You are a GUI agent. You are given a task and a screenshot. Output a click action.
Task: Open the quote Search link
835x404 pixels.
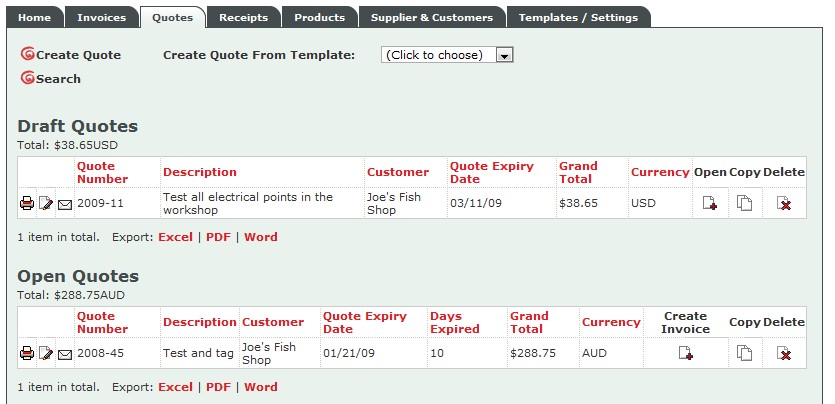(58, 79)
